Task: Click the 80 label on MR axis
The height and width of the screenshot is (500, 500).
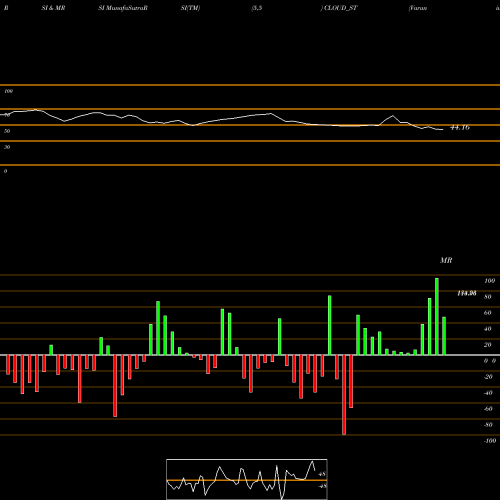Action: coord(488,297)
